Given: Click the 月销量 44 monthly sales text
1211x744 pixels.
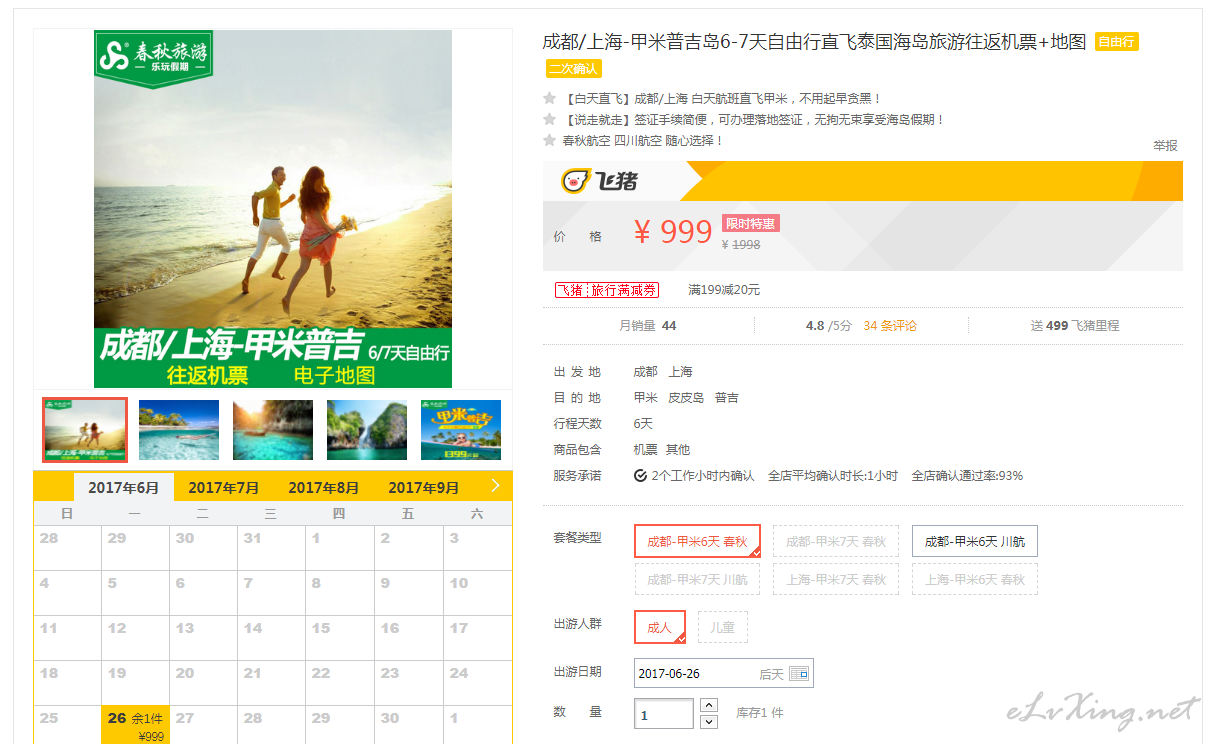Looking at the screenshot, I should click(648, 326).
